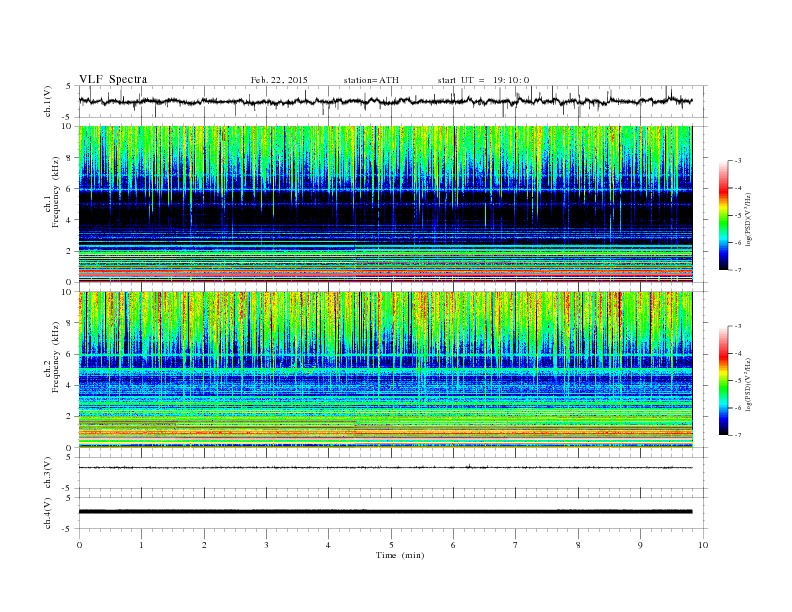
Task: Click the ch.2 spectrogram color bar
Action: click(724, 380)
